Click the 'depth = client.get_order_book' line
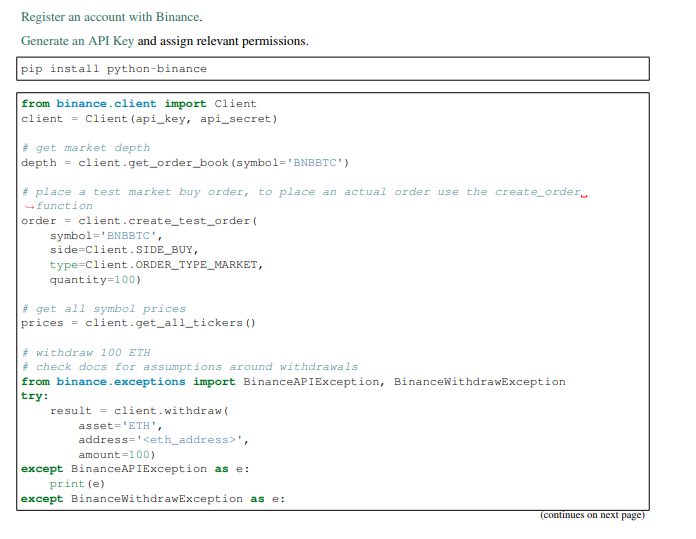This screenshot has height=539, width=696. point(185,163)
